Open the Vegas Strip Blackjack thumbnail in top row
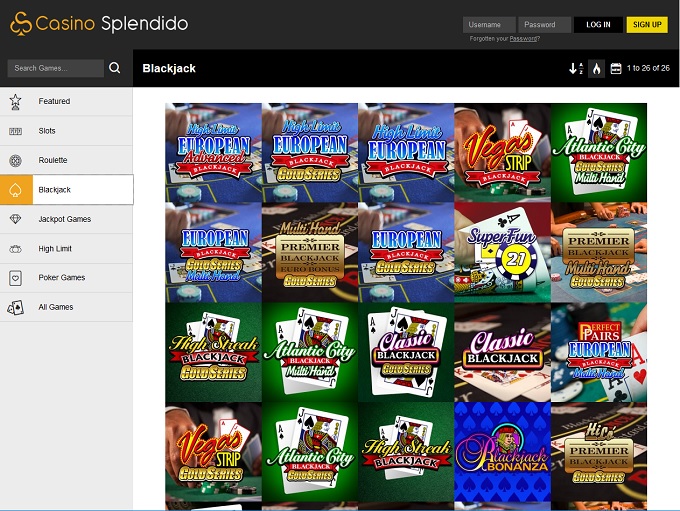The image size is (680, 511). [x=502, y=153]
